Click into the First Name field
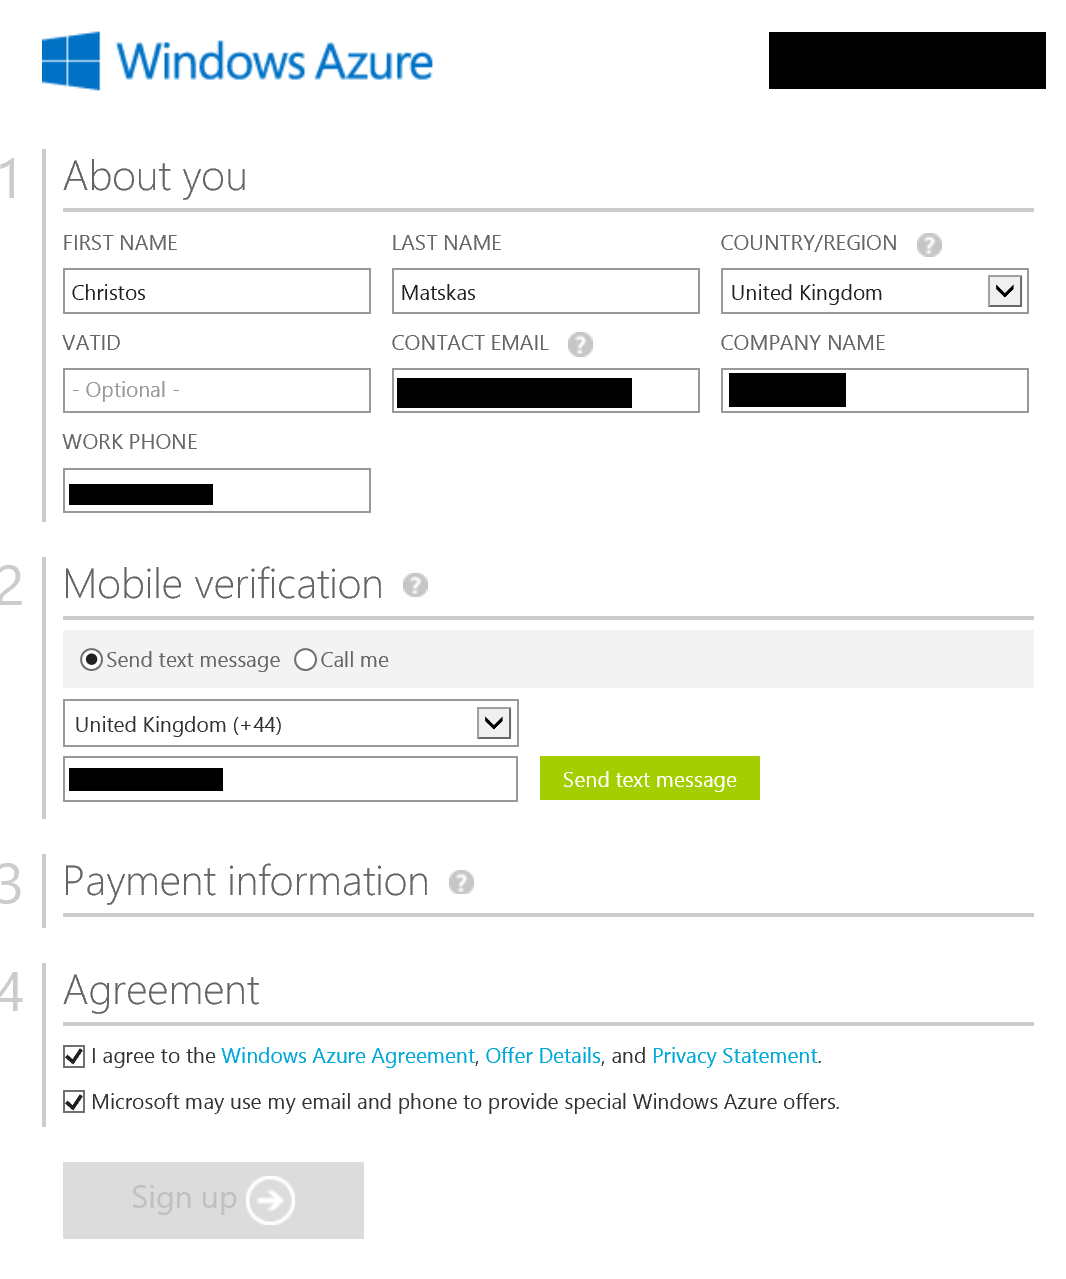Image resolution: width=1066 pixels, height=1279 pixels. coord(217,291)
